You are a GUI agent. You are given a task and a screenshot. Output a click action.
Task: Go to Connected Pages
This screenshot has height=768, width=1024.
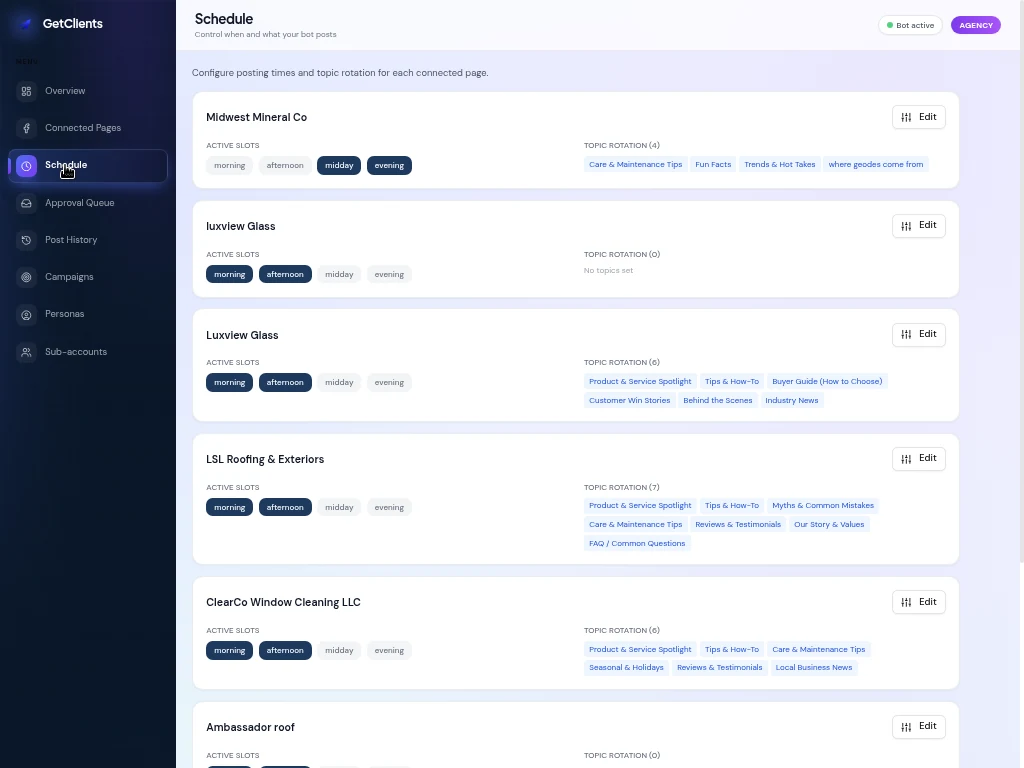tap(88, 128)
